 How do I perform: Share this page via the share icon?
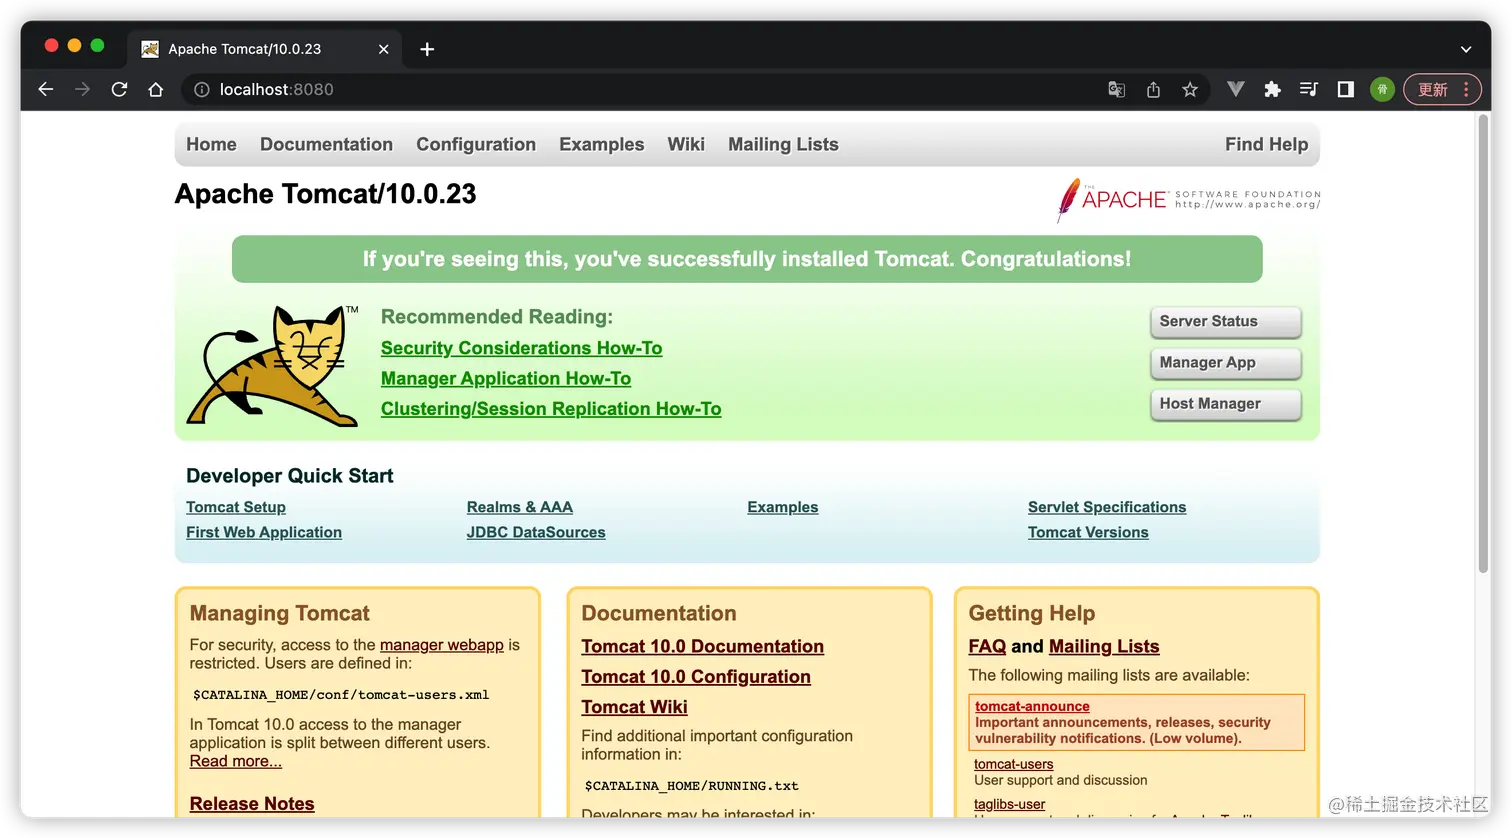point(1153,89)
